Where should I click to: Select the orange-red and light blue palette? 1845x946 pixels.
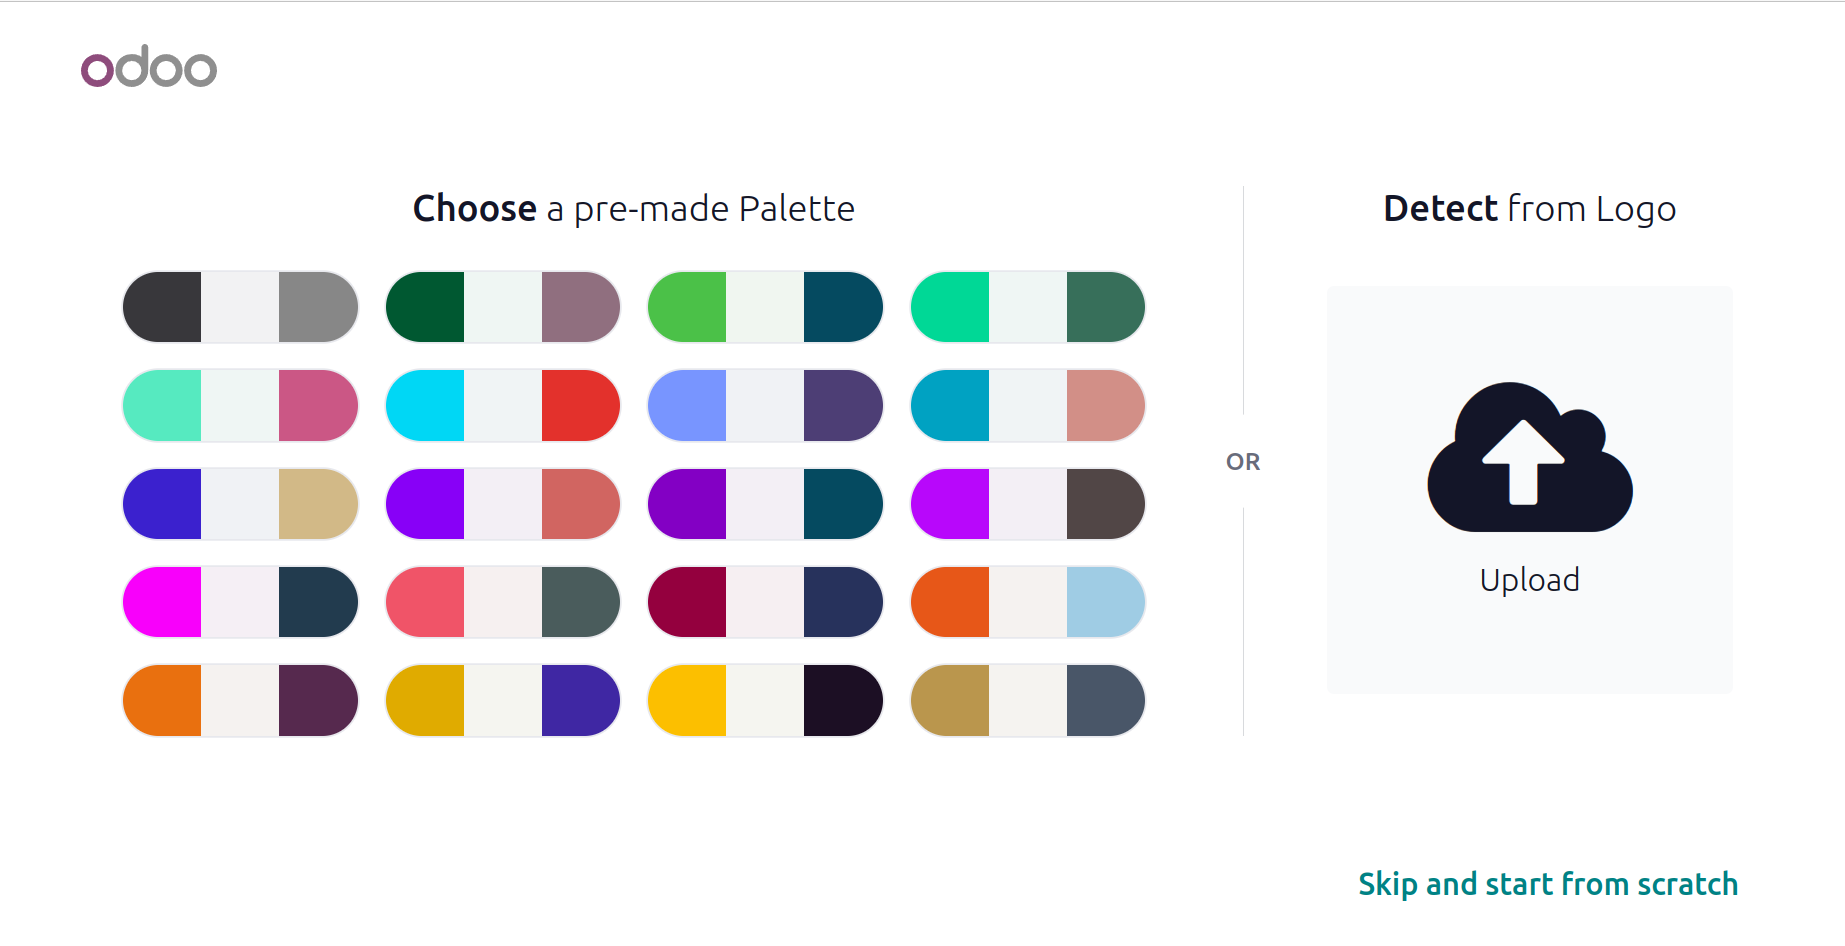pos(1028,602)
